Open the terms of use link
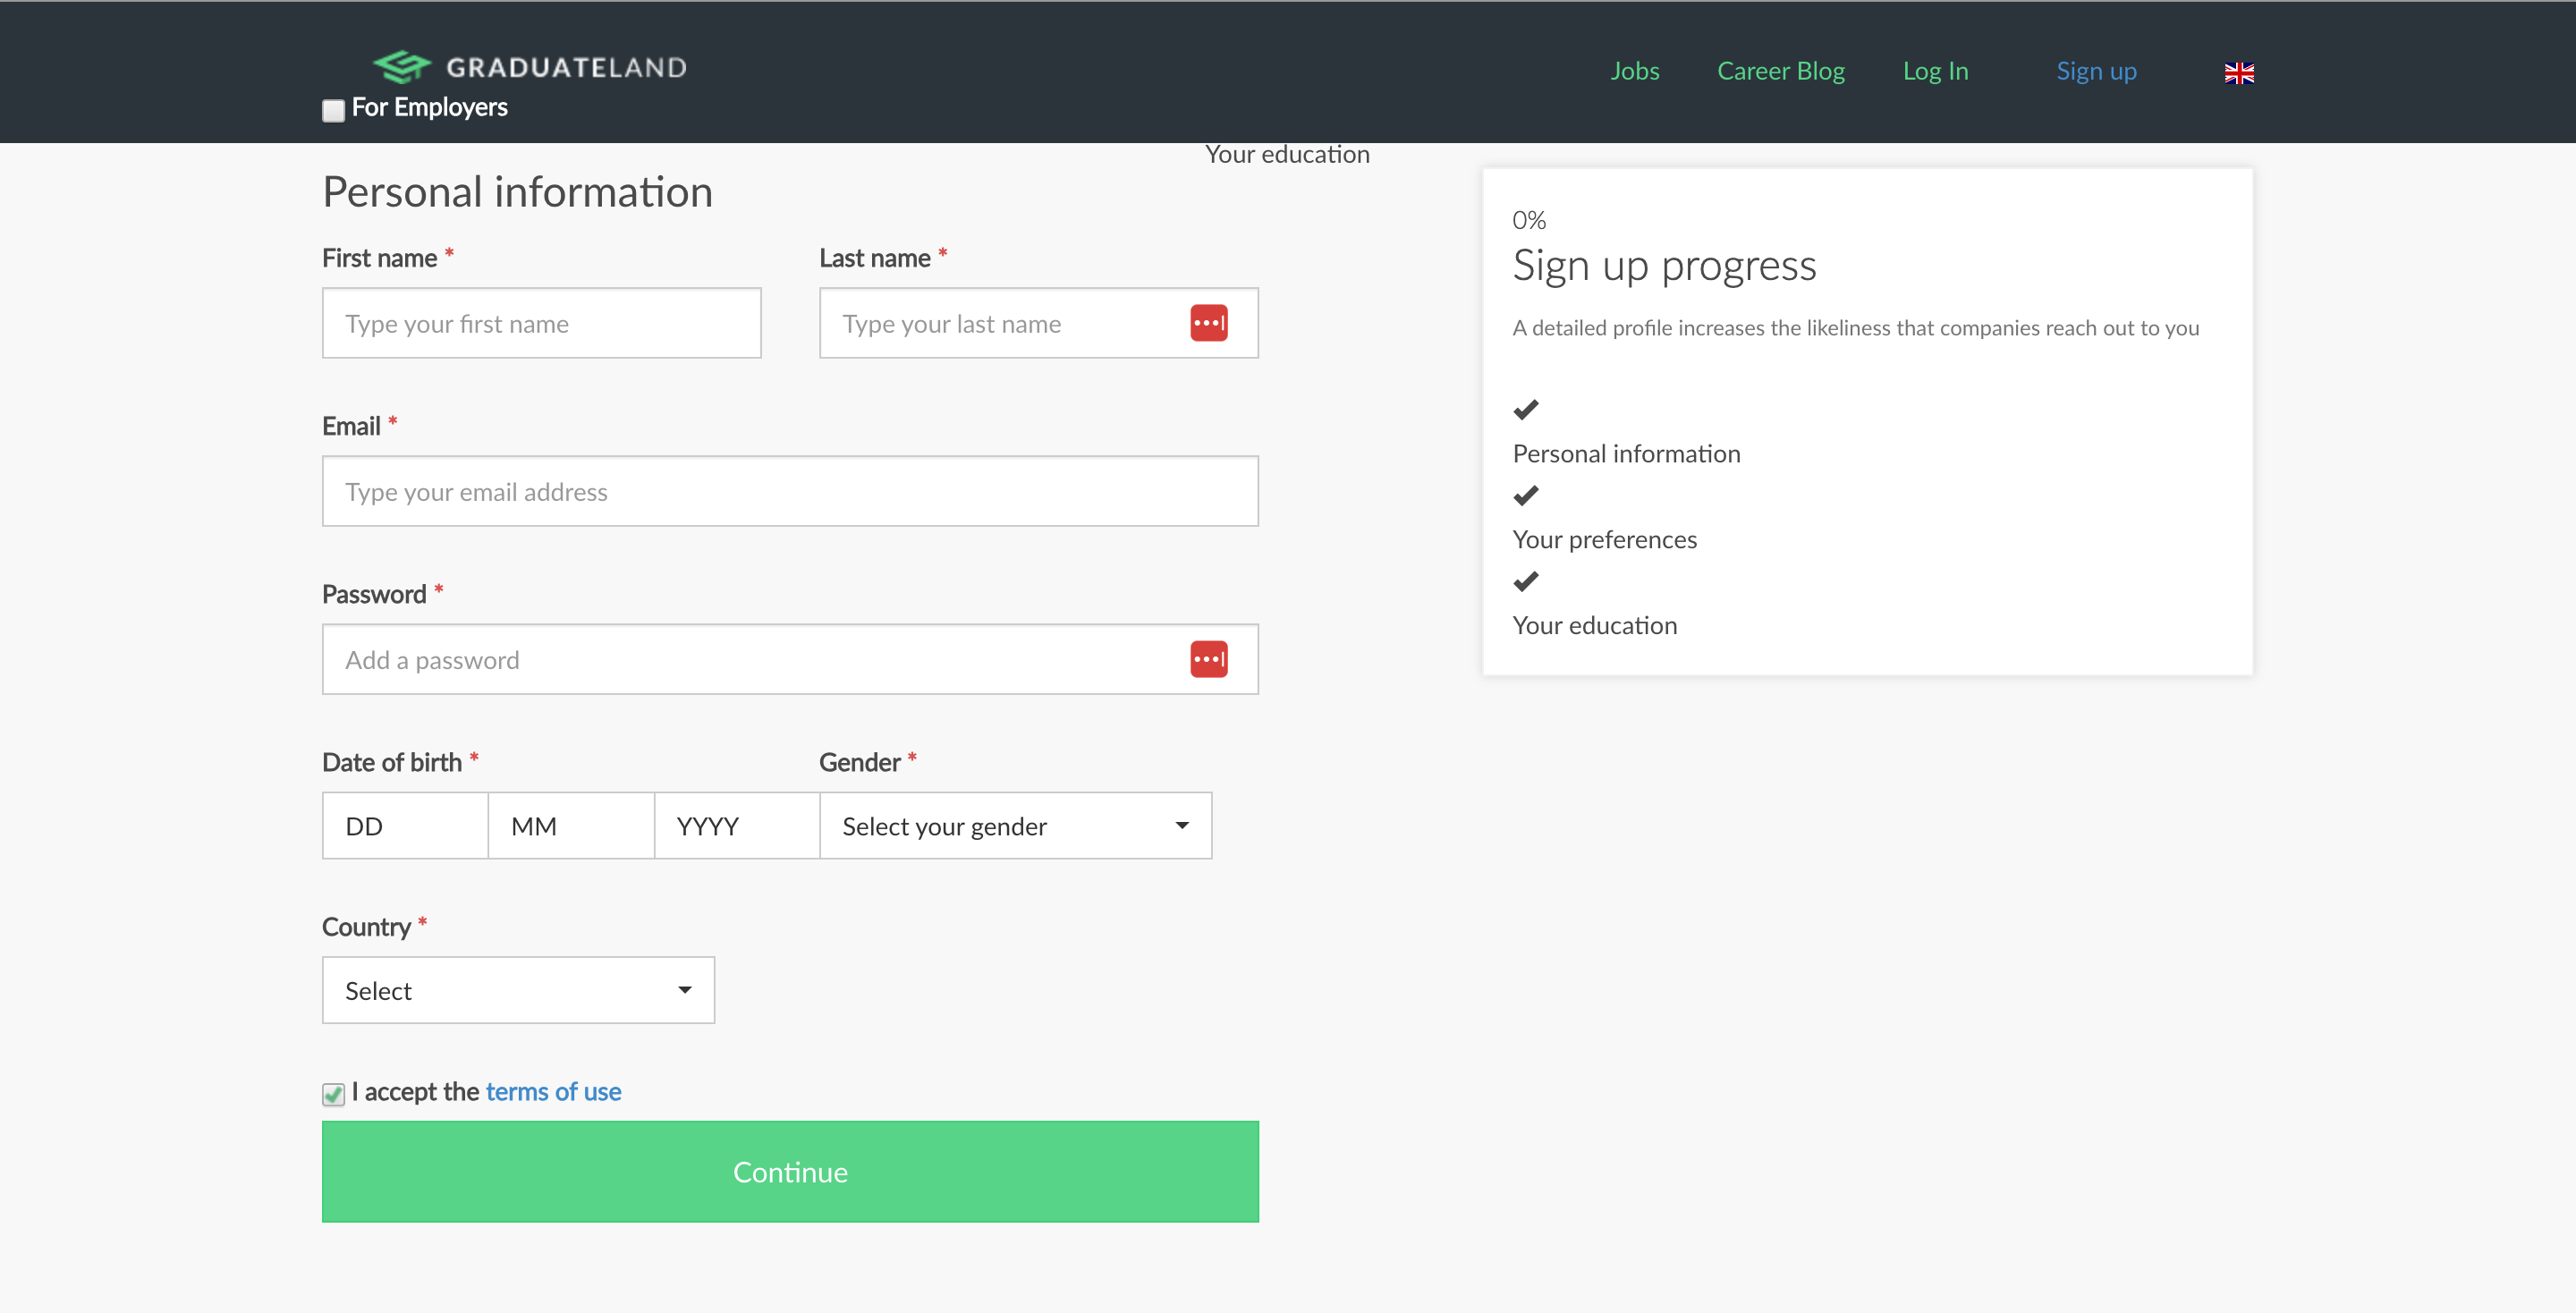2576x1313 pixels. [x=553, y=1092]
